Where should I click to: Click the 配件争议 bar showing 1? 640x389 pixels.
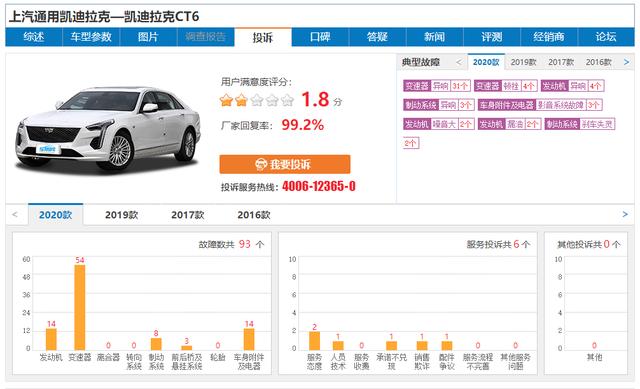[447, 345]
